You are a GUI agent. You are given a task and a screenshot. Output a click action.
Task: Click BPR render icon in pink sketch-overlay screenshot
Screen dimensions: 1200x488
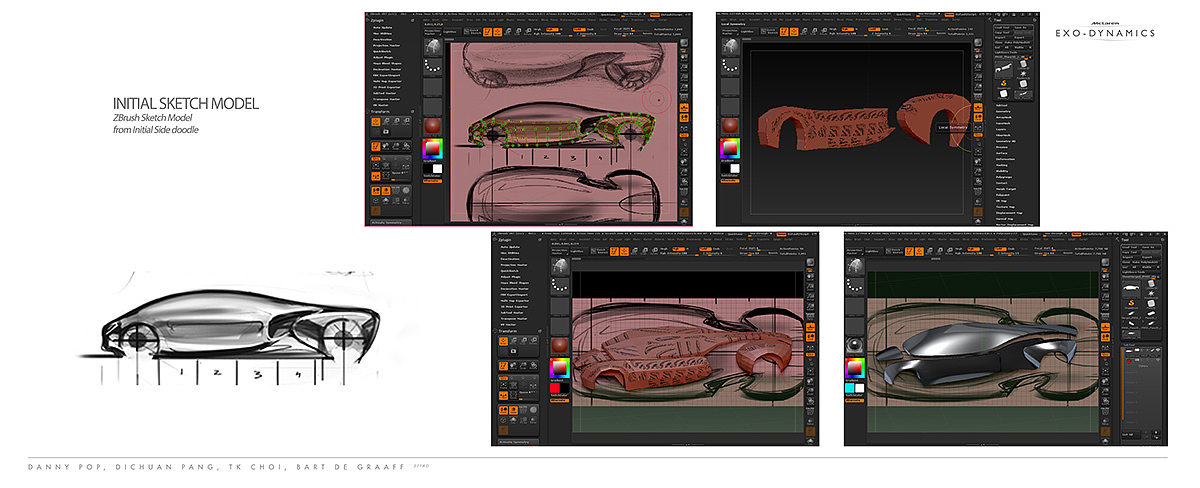tap(684, 43)
